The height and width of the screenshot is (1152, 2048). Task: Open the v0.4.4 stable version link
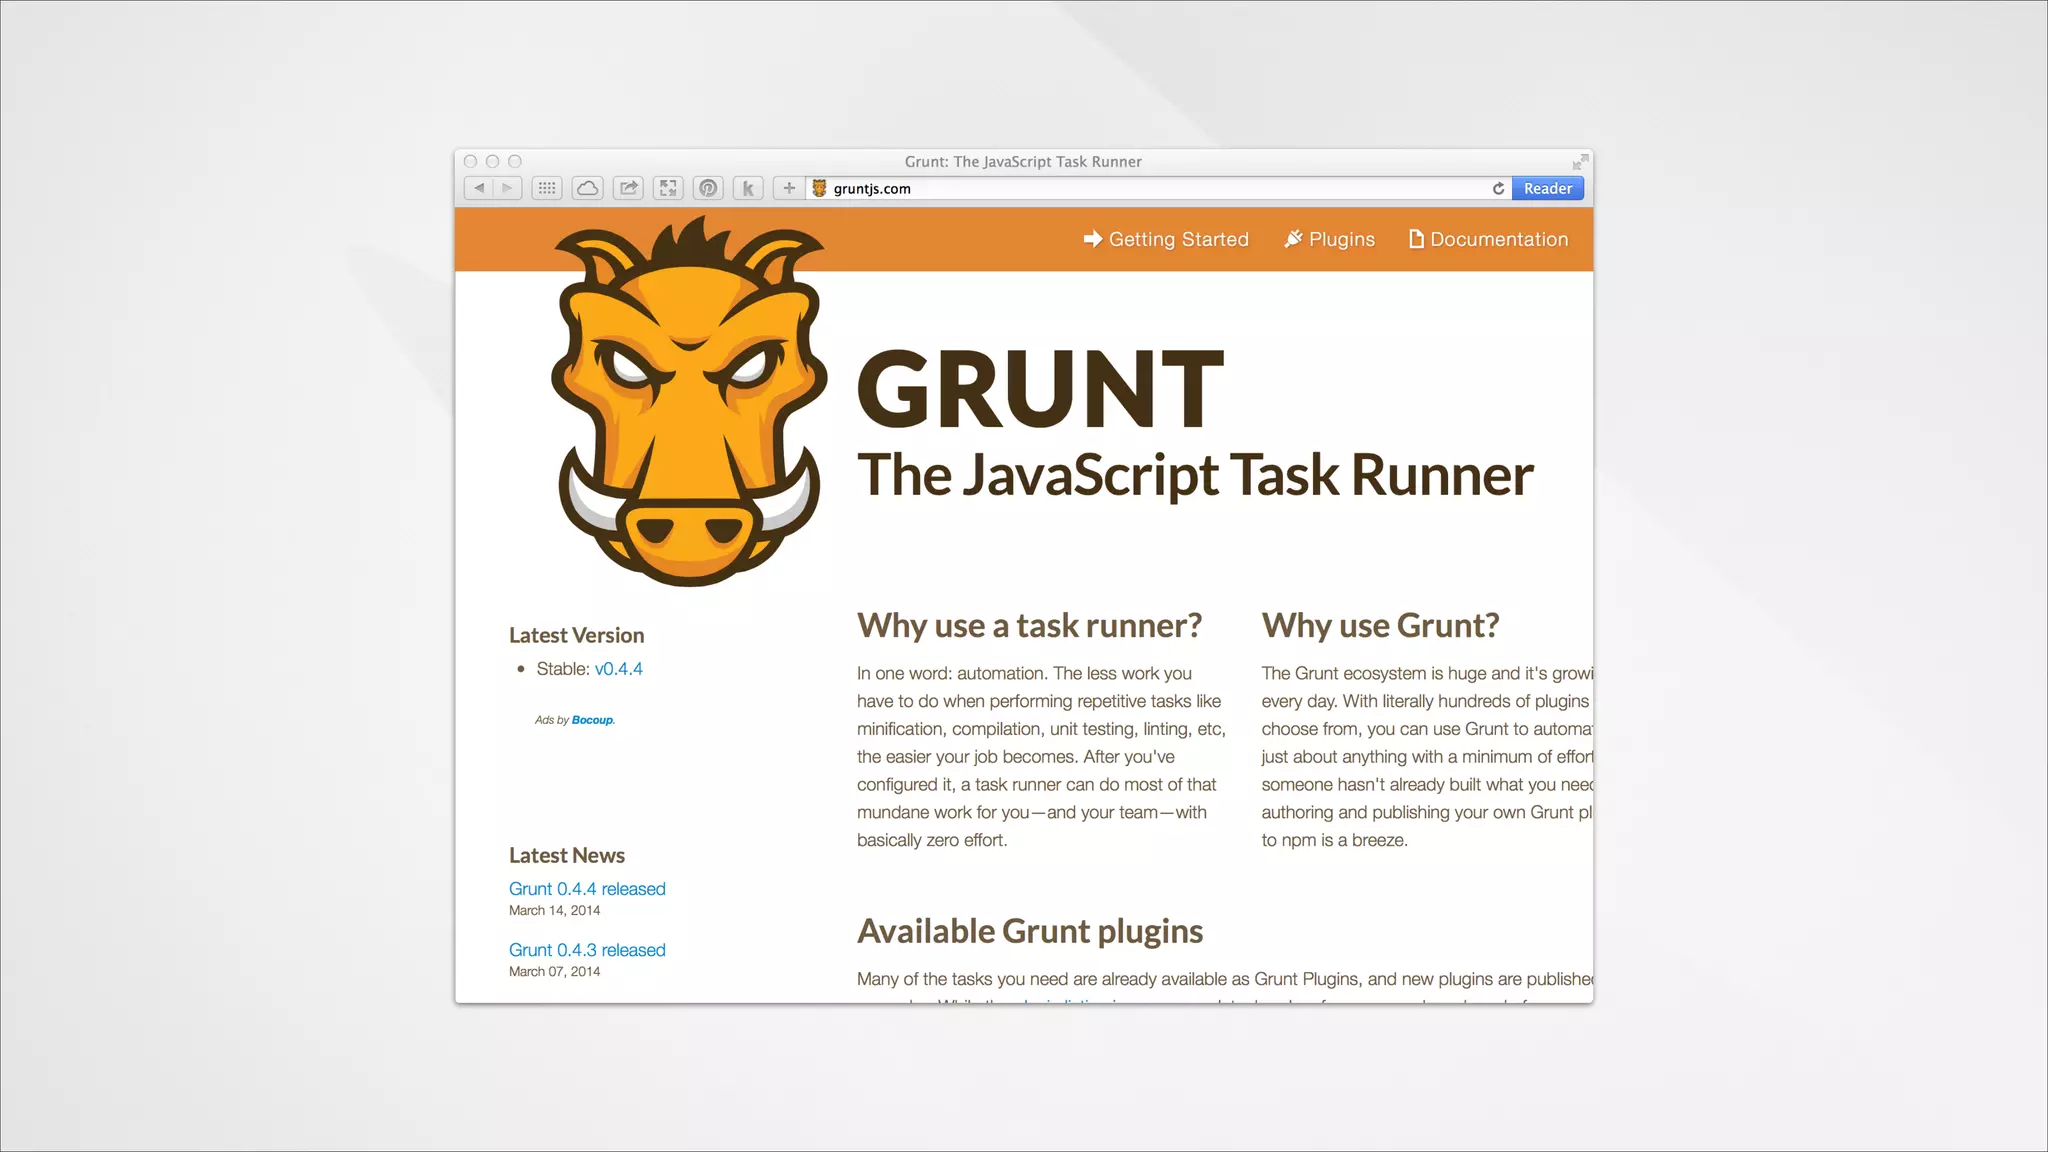coord(618,669)
